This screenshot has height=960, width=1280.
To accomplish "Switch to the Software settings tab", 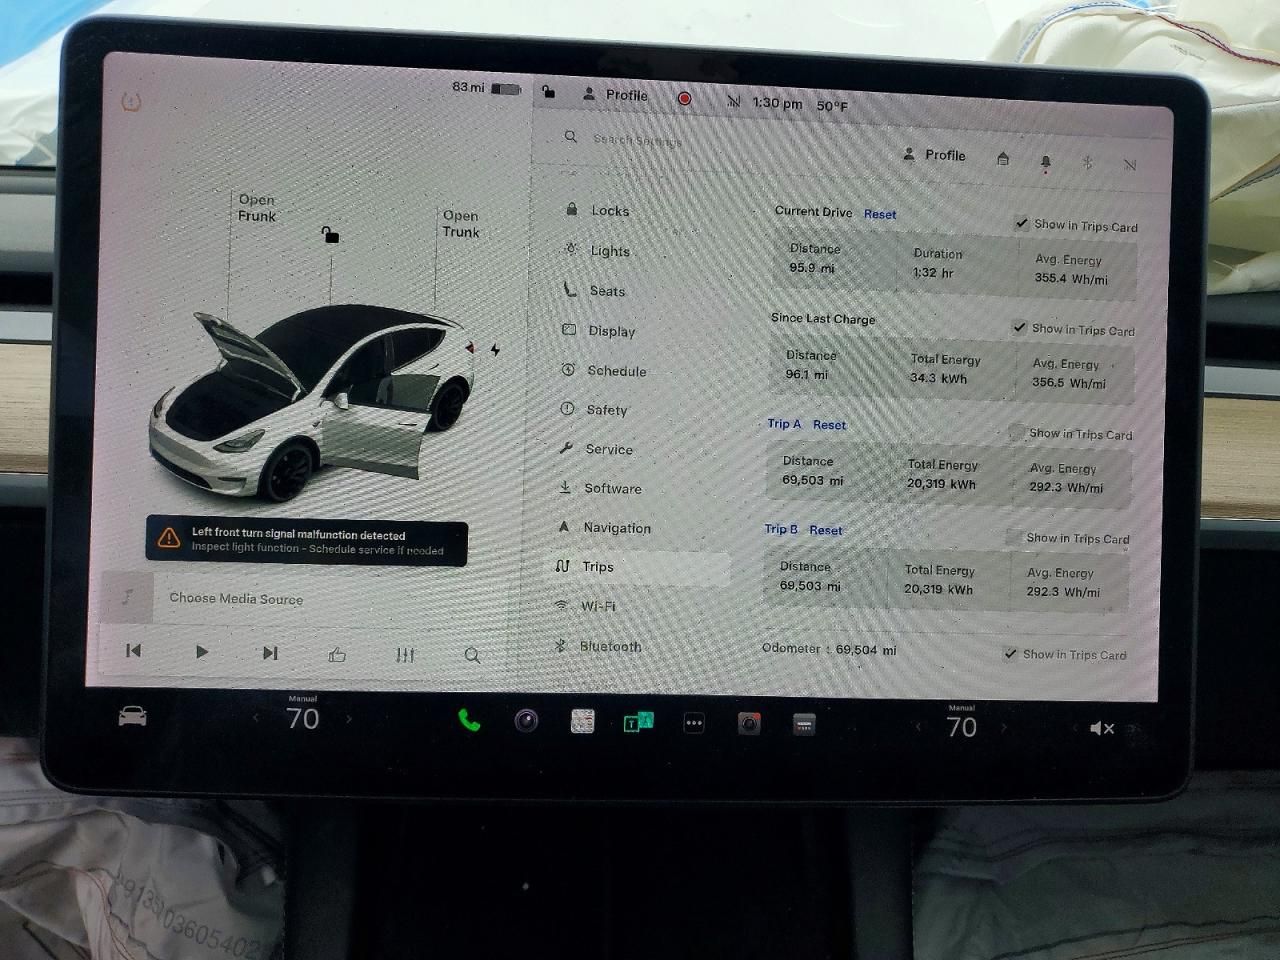I will [x=612, y=489].
